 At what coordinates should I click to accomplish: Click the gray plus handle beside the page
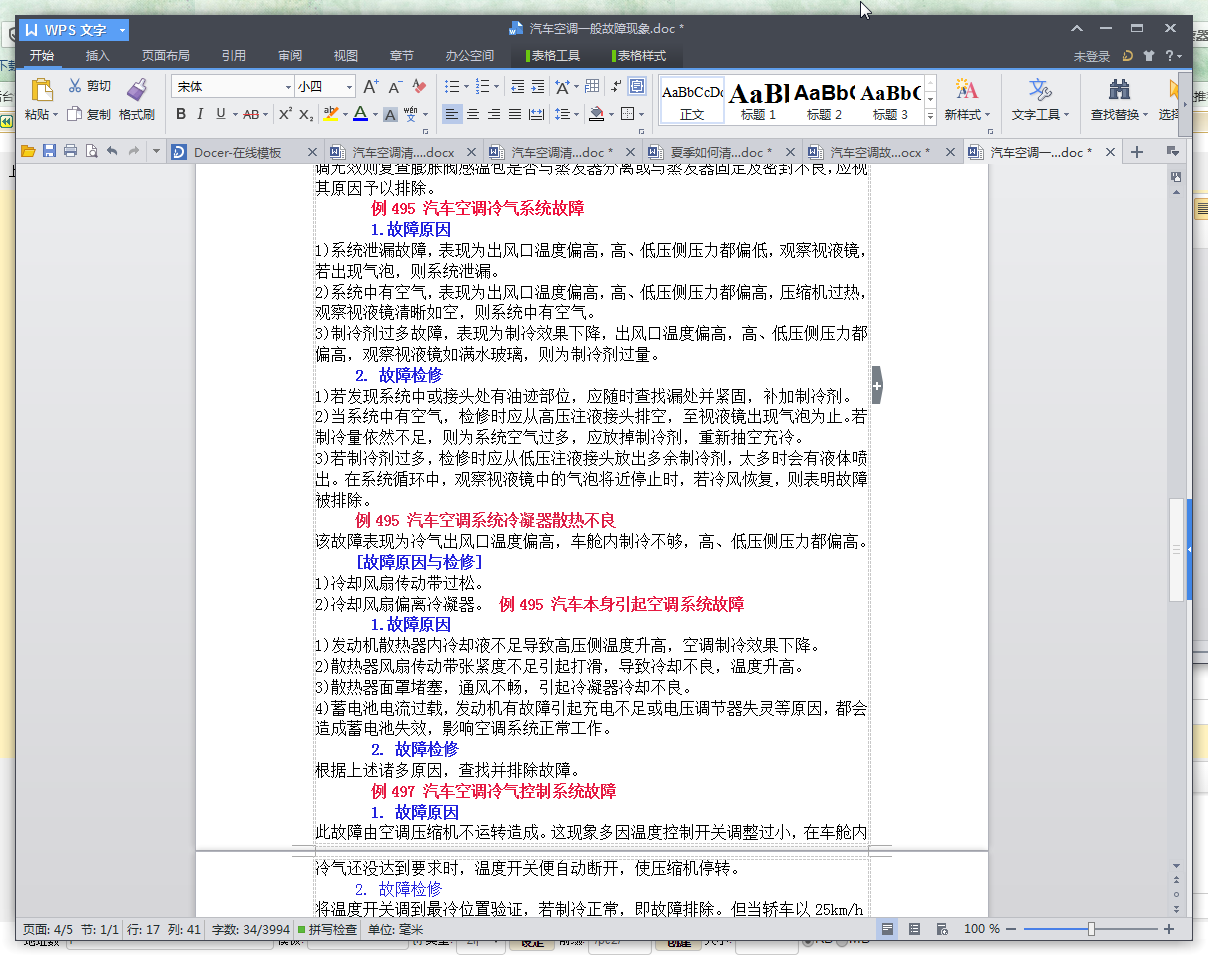tap(877, 385)
